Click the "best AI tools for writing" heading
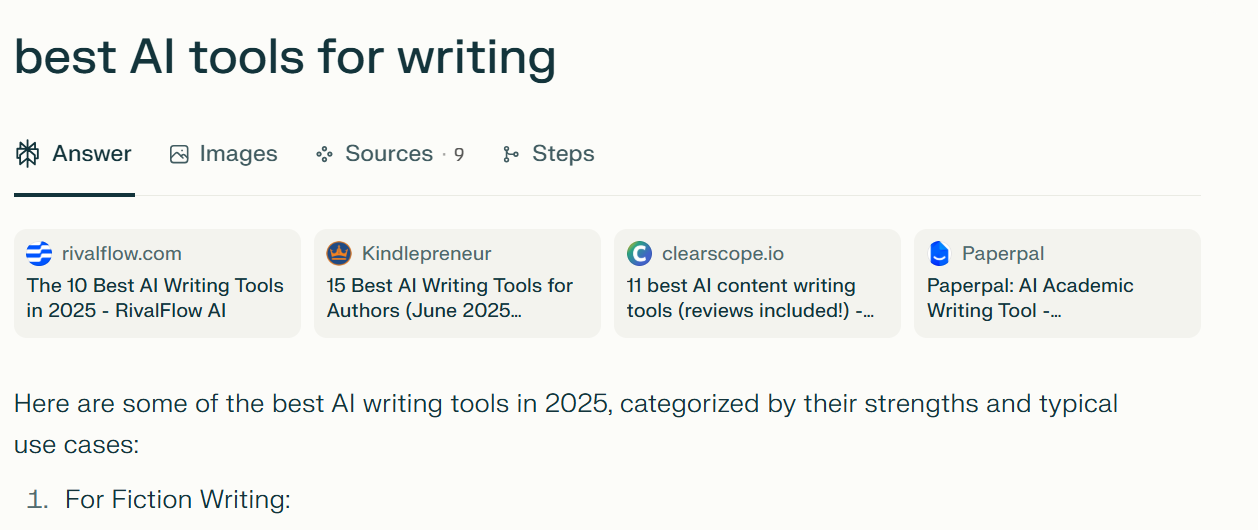The height and width of the screenshot is (530, 1258). pos(285,58)
